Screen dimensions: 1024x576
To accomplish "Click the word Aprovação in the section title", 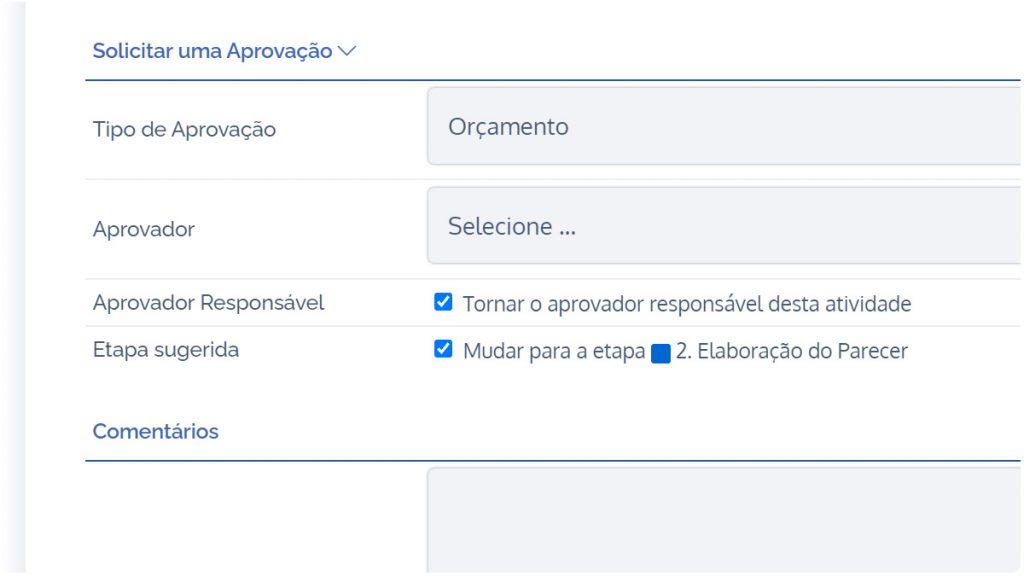I will tap(280, 51).
